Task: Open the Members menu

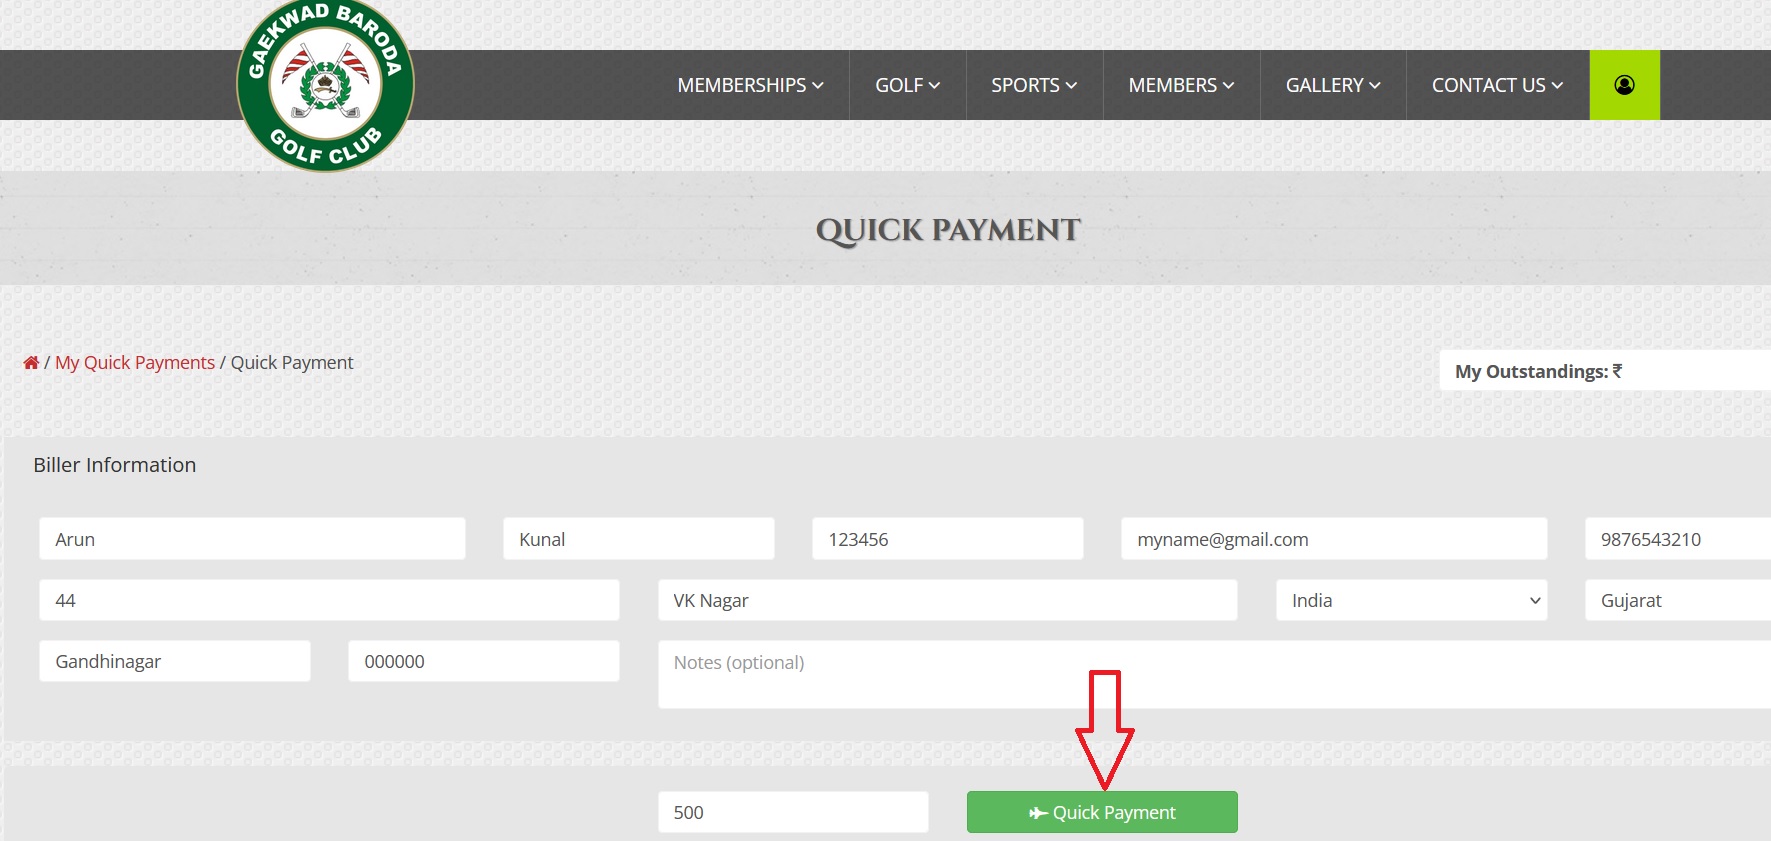Action: pos(1180,86)
